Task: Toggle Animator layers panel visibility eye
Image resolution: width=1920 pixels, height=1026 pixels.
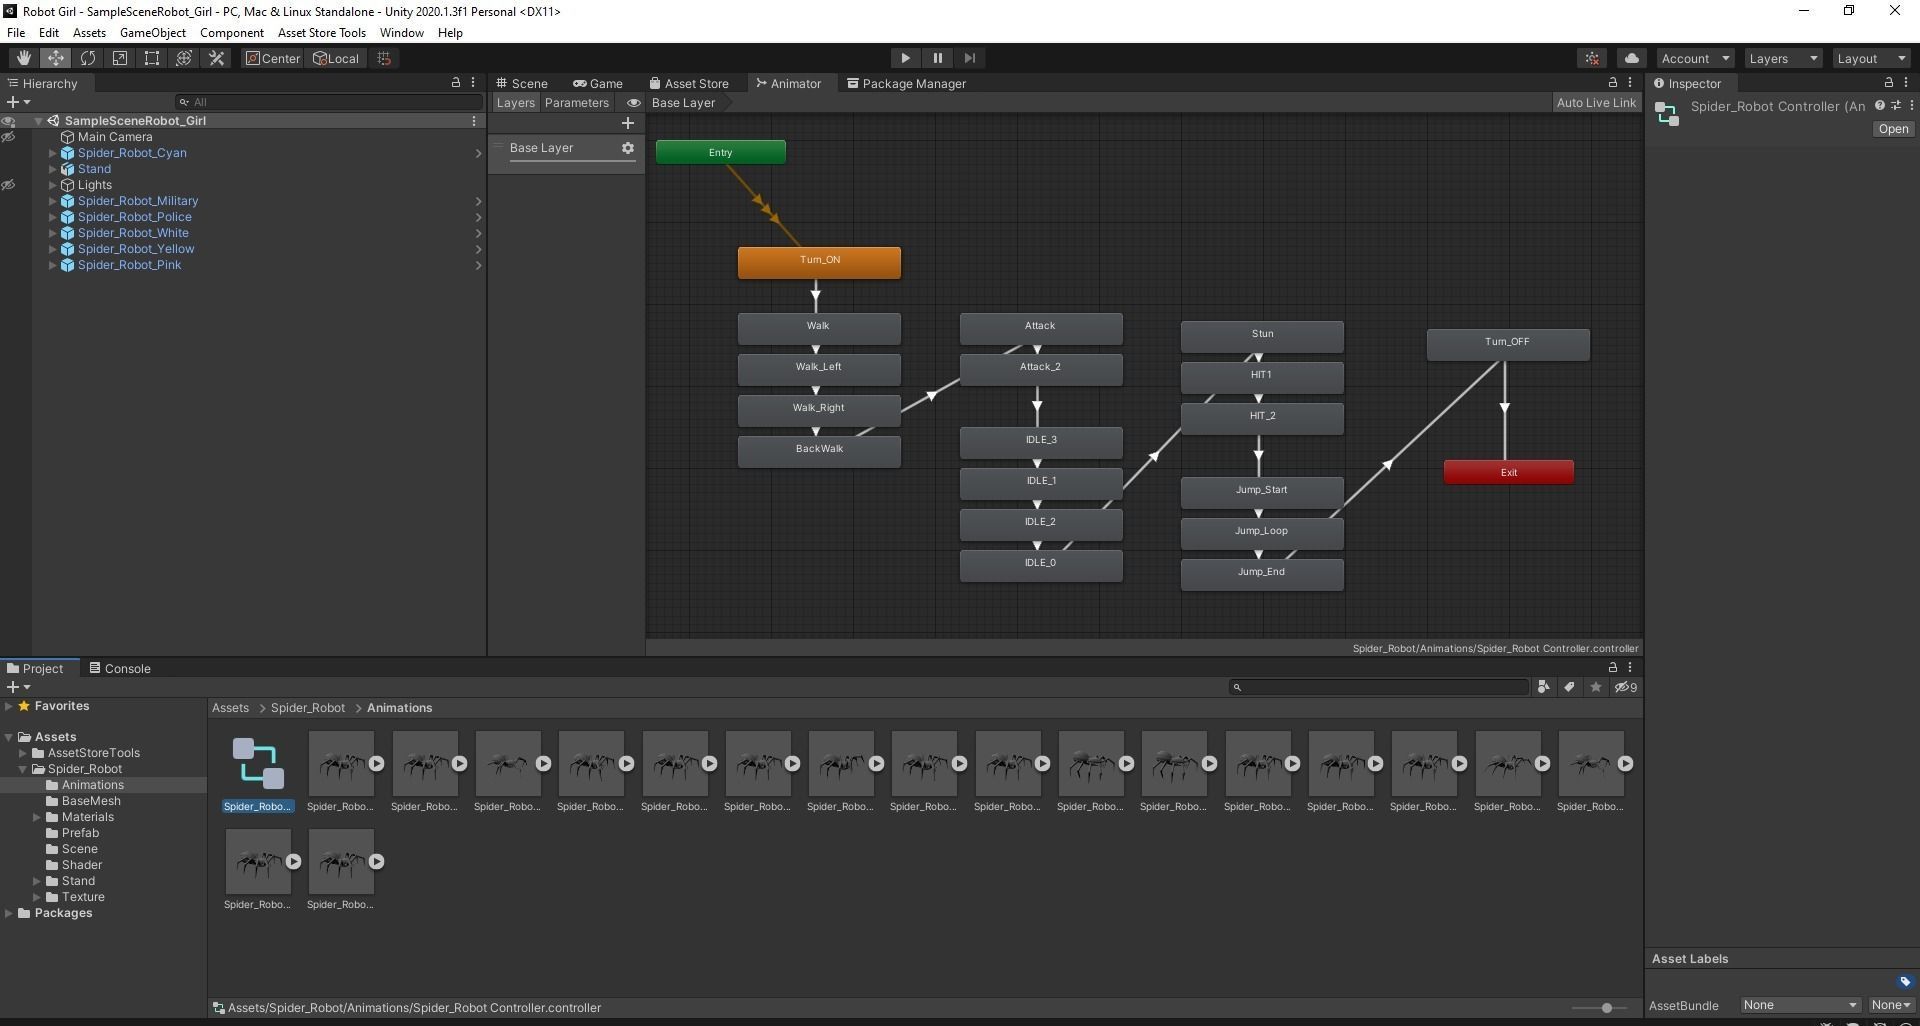Action: tap(633, 103)
